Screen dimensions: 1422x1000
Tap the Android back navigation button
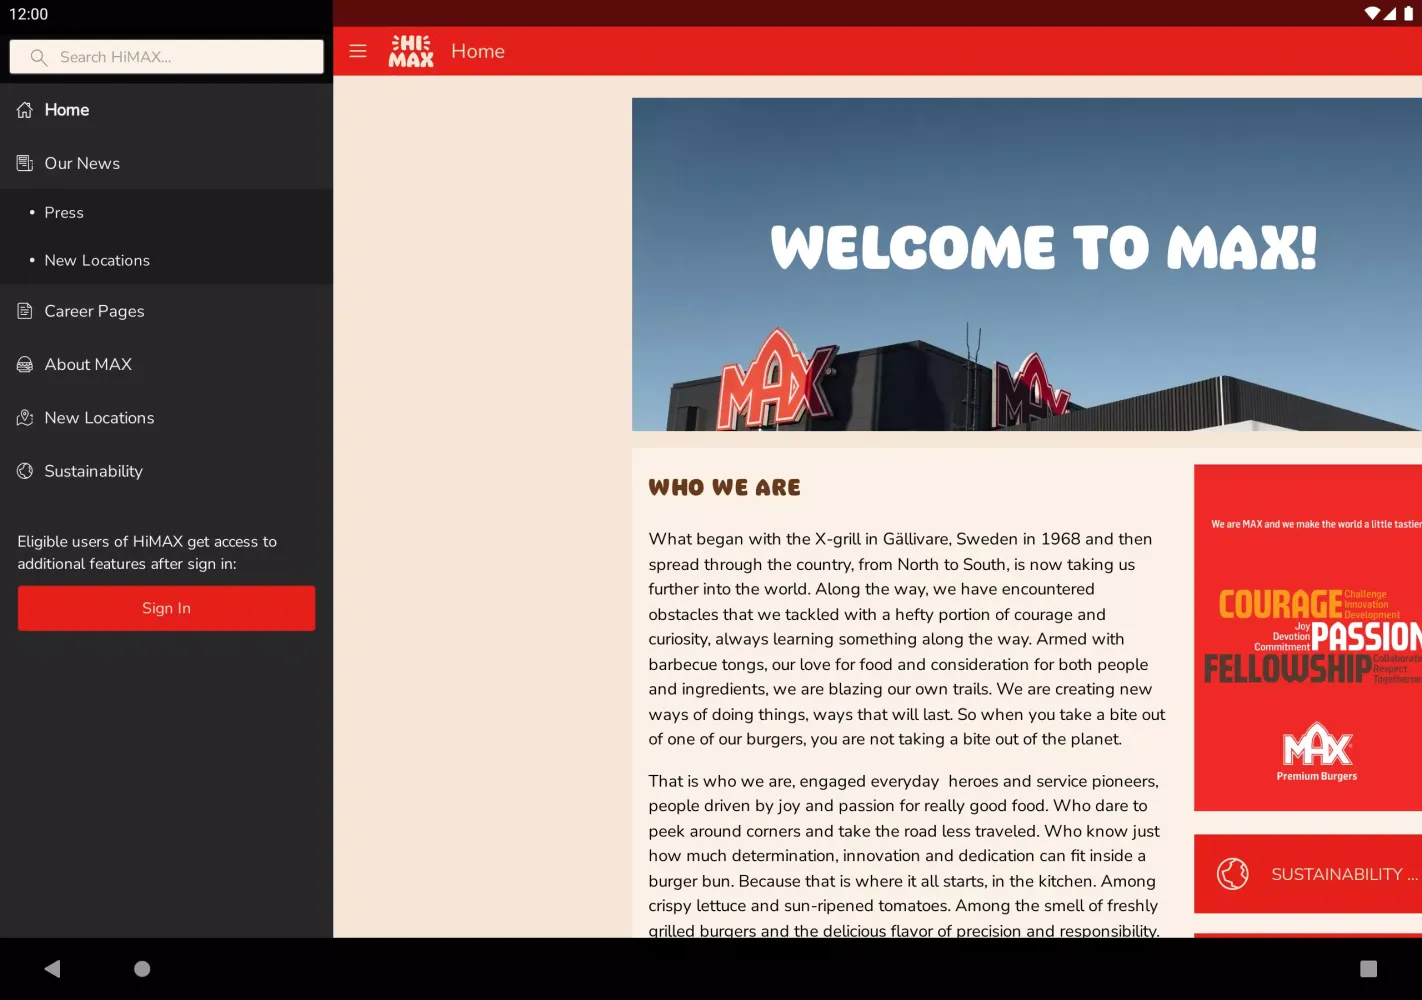click(x=53, y=968)
